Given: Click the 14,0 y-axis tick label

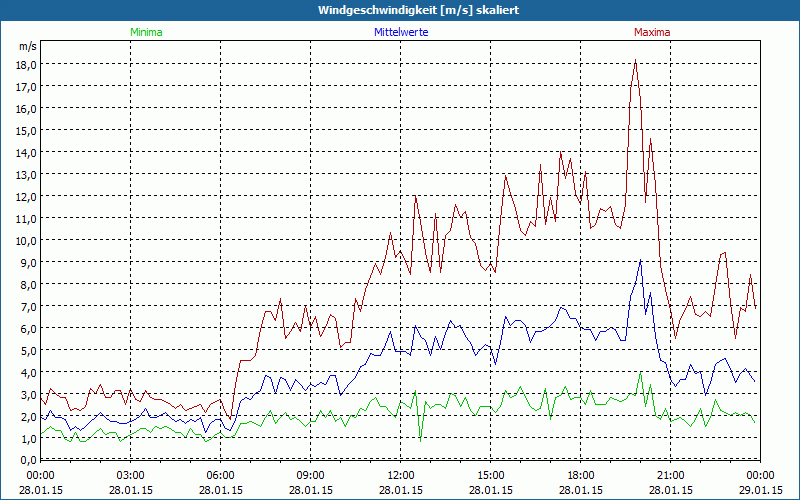Looking at the screenshot, I should [x=25, y=152].
